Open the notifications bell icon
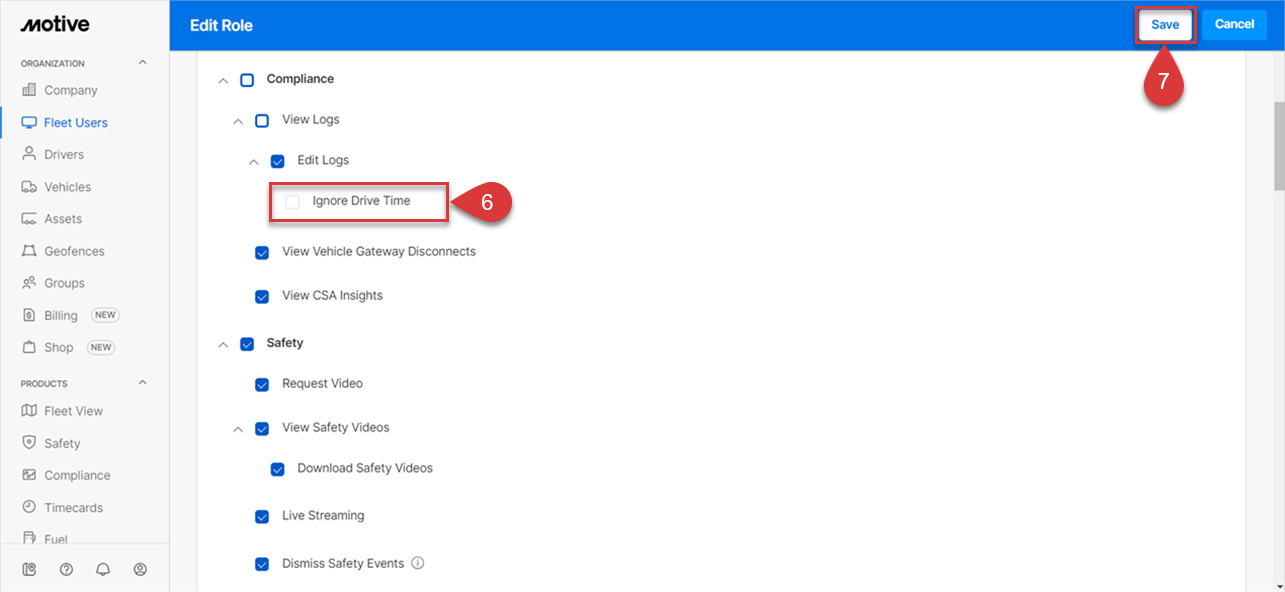The height and width of the screenshot is (592, 1285). click(103, 569)
